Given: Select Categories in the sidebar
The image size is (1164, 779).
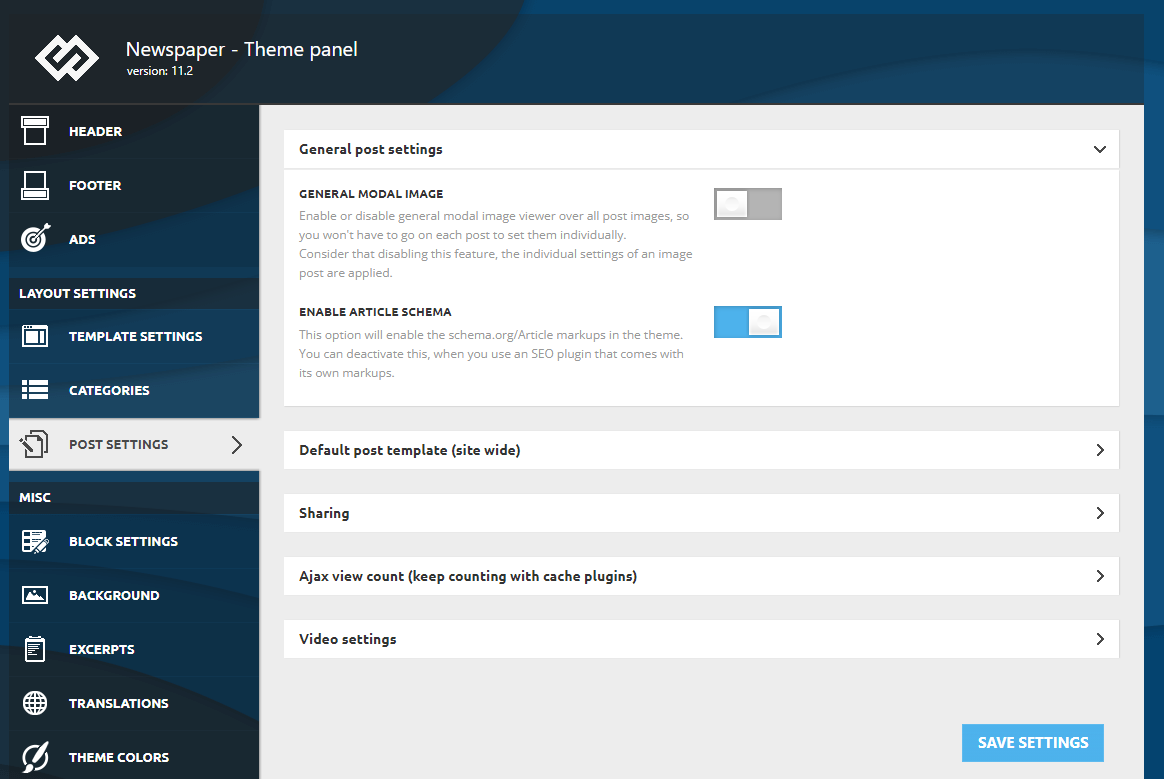Looking at the screenshot, I should 134,391.
